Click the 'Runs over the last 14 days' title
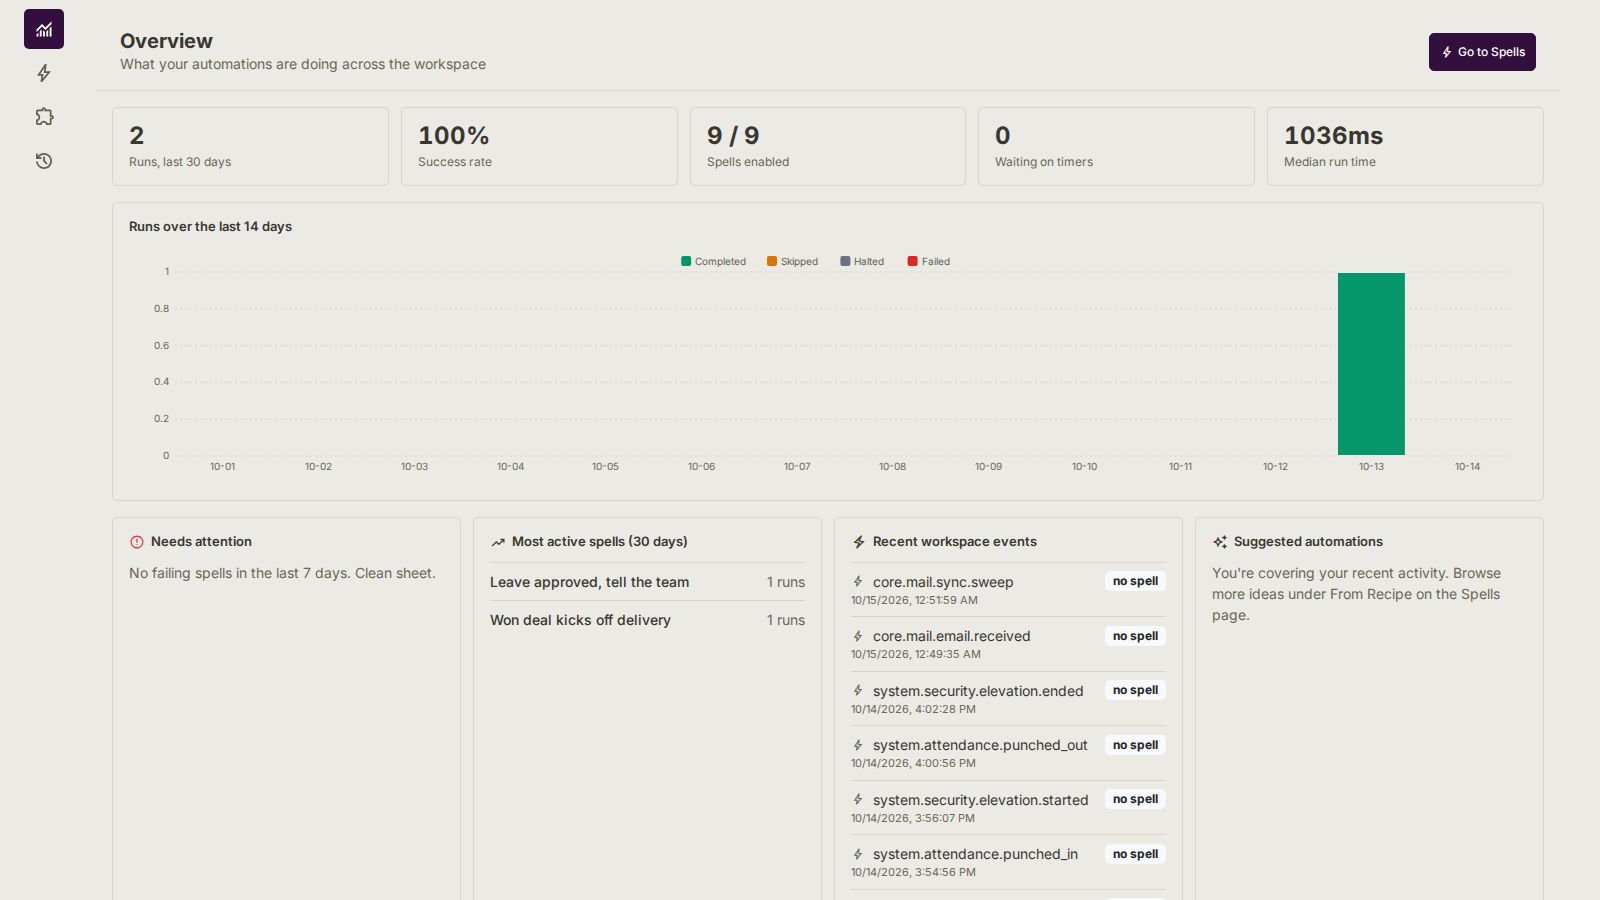The image size is (1600, 900). tap(210, 227)
